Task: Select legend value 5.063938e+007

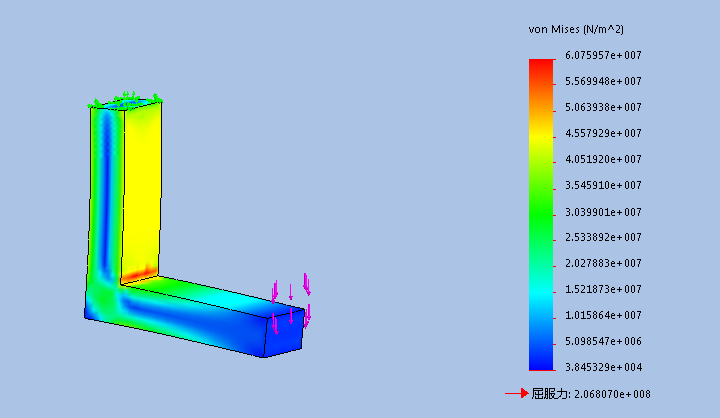Action: tap(603, 107)
